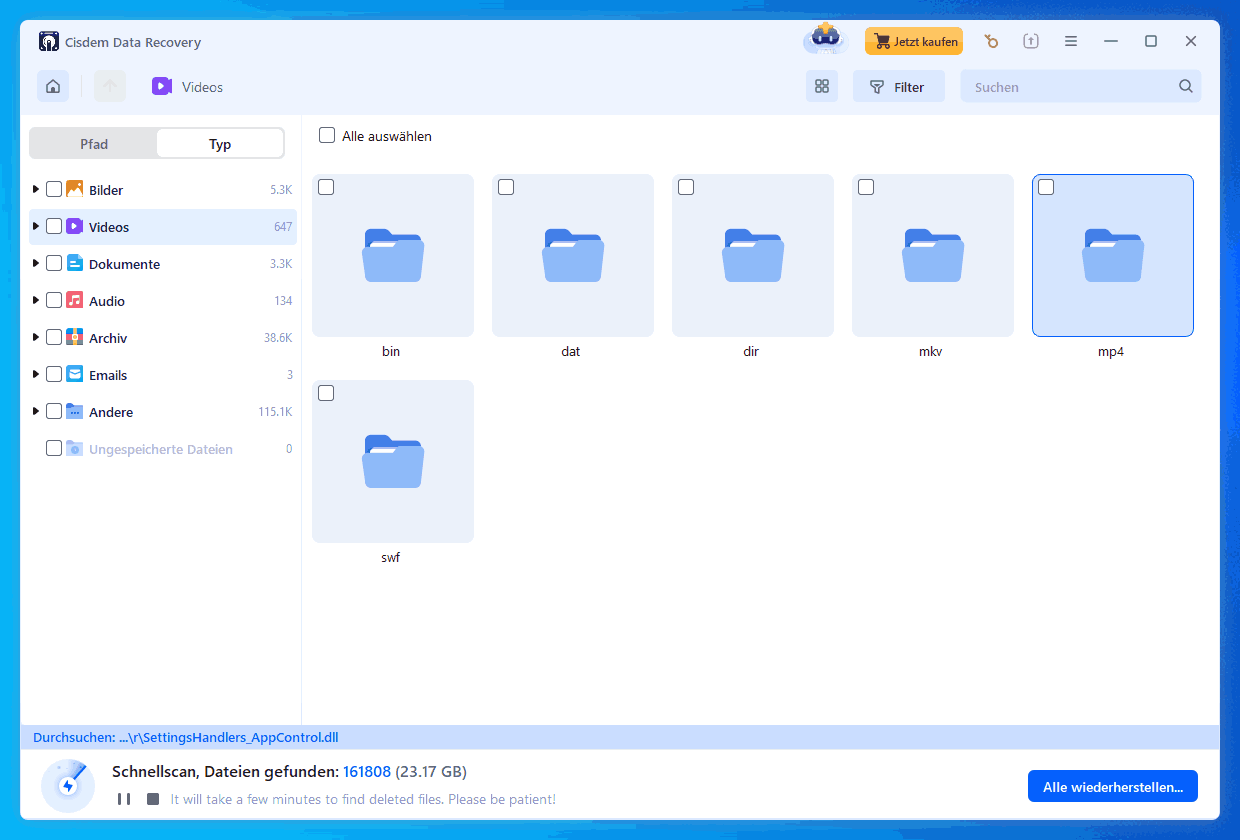Switch to the Pfad tab
The image size is (1240, 840).
coord(94,143)
